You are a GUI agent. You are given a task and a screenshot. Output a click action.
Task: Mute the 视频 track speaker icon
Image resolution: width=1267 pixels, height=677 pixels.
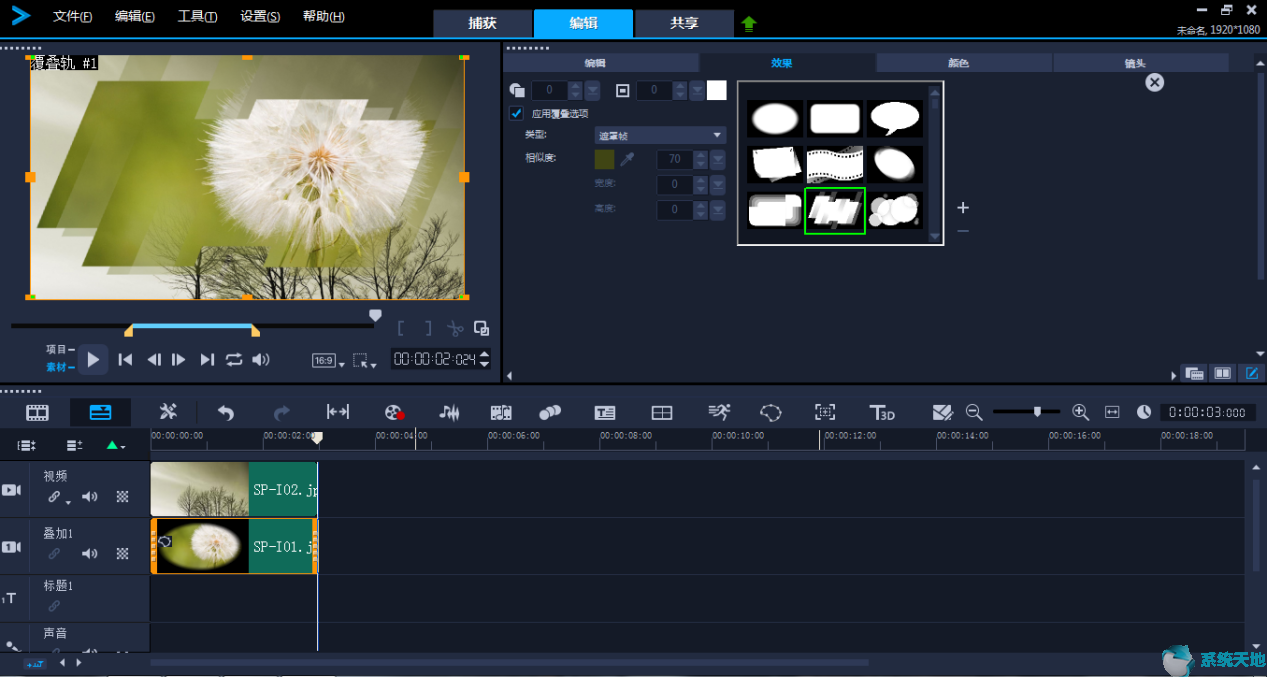(90, 497)
